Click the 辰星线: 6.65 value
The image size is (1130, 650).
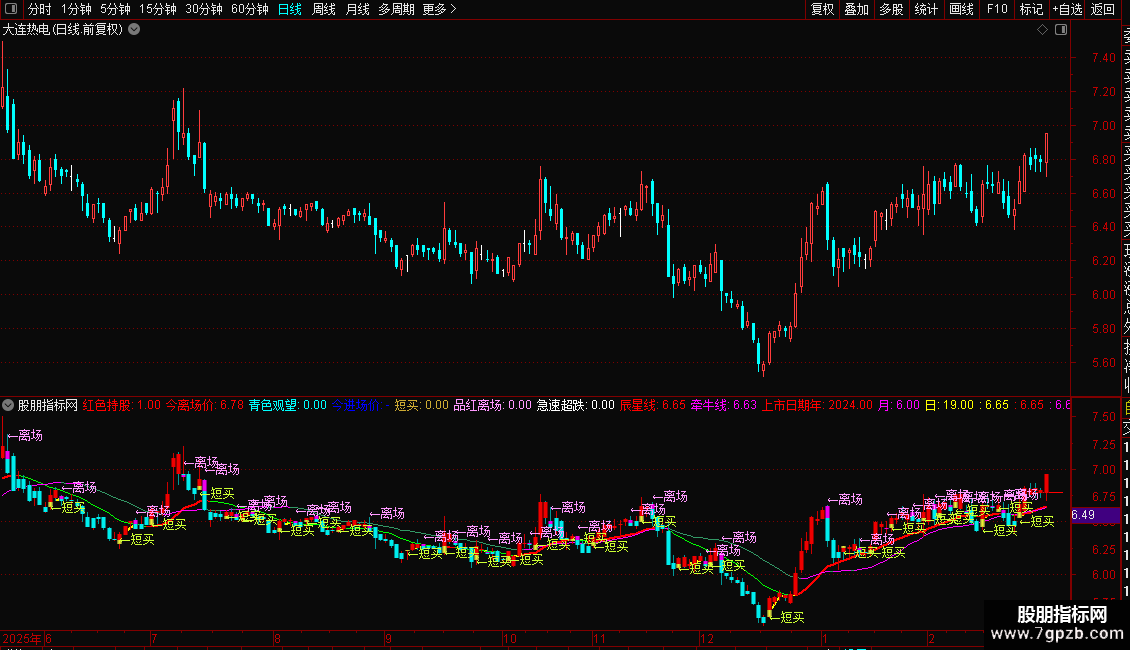click(653, 405)
